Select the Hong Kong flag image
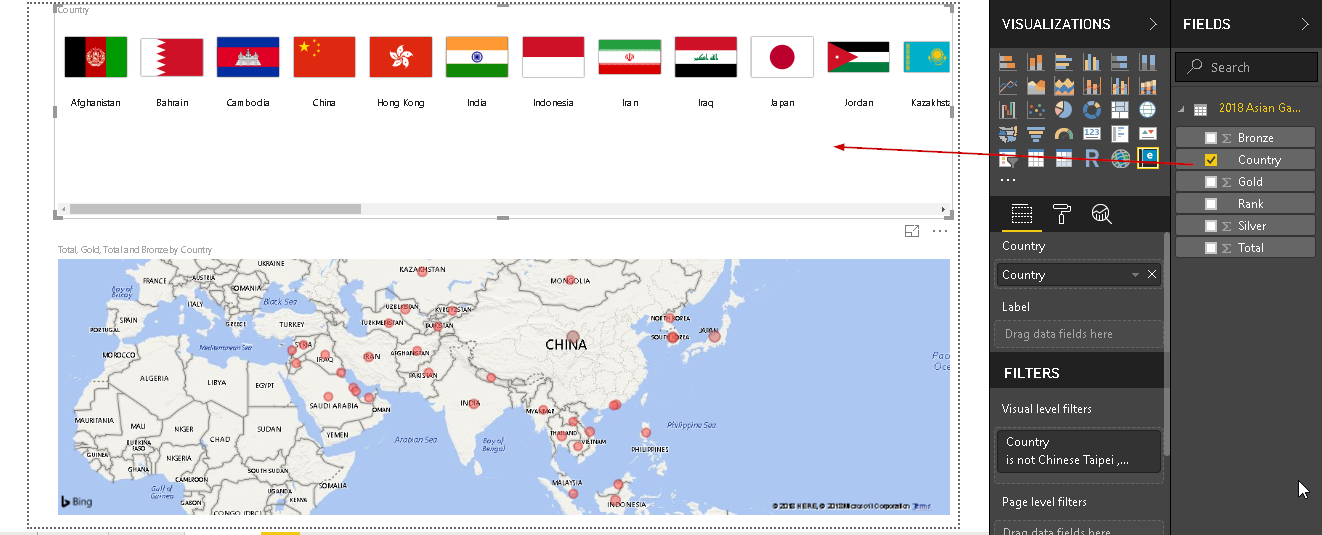Screen dimensions: 1322x535 click(x=401, y=57)
